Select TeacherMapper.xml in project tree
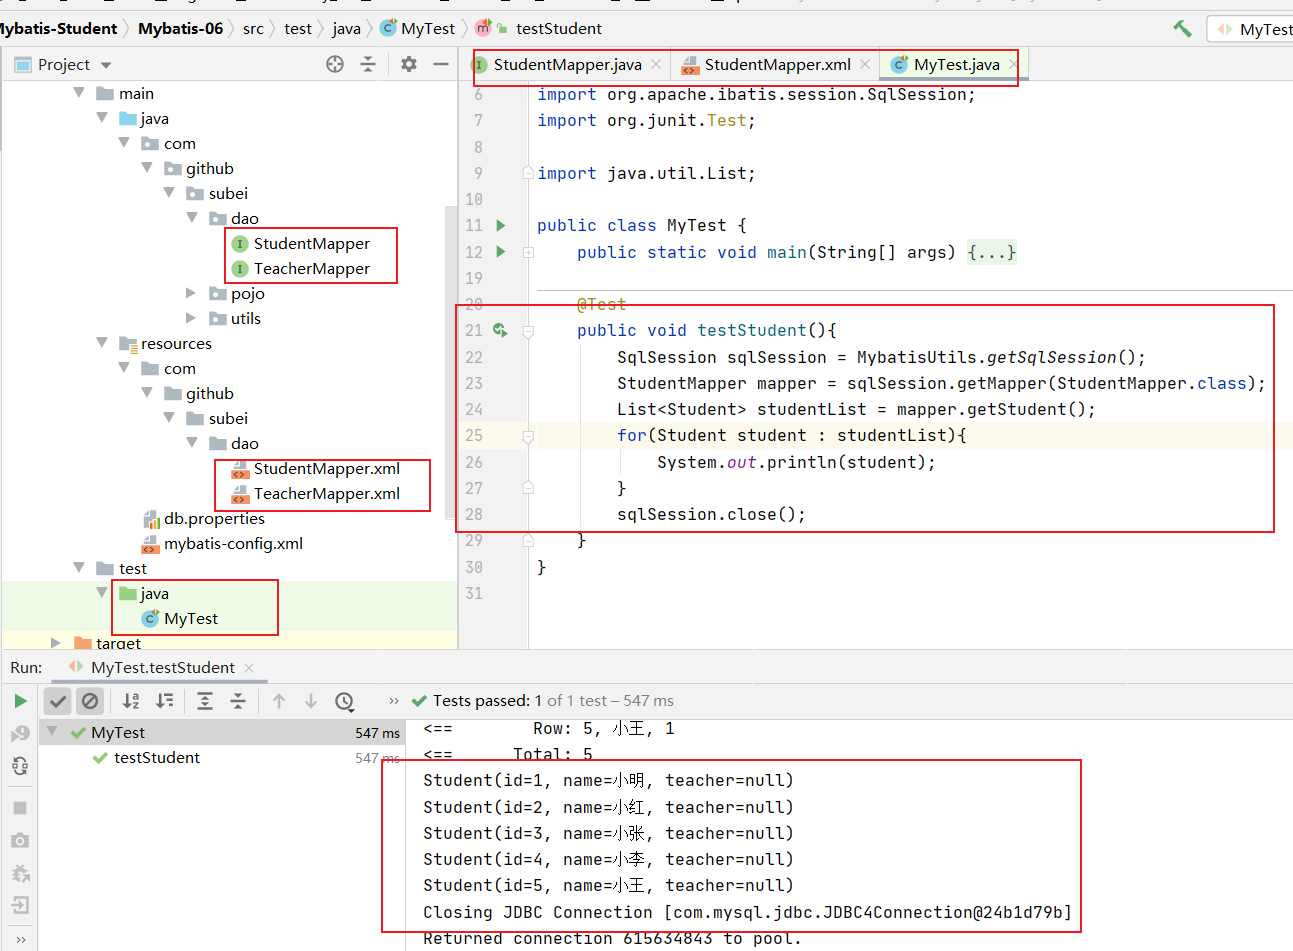The width and height of the screenshot is (1293, 951). pyautogui.click(x=326, y=494)
